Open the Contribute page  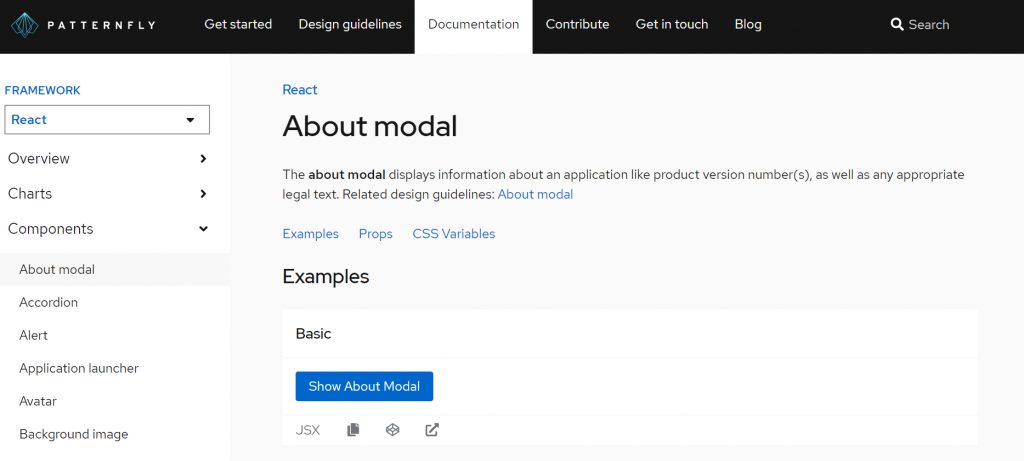[577, 25]
